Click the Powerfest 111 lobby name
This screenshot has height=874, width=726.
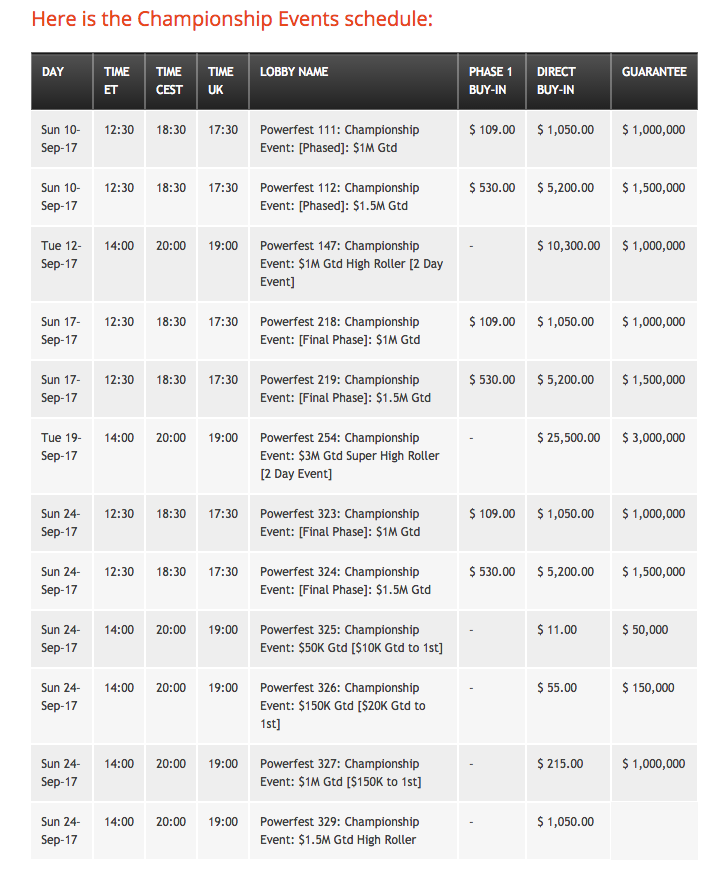click(x=339, y=139)
